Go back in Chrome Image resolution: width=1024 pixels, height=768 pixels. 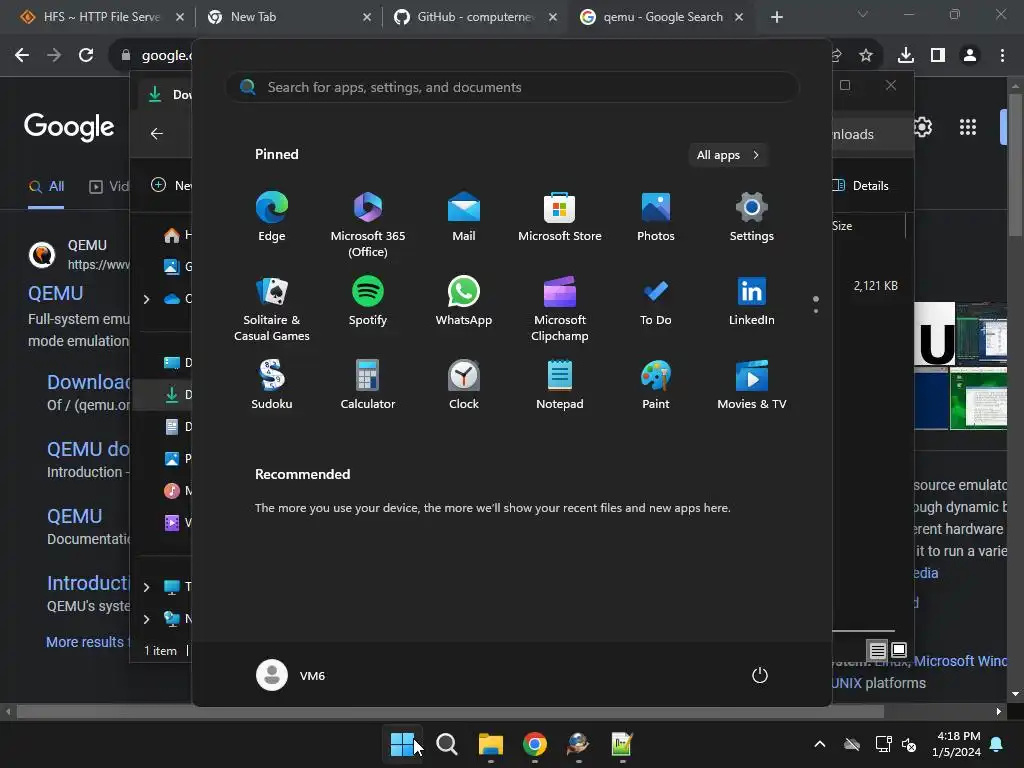pyautogui.click(x=22, y=56)
